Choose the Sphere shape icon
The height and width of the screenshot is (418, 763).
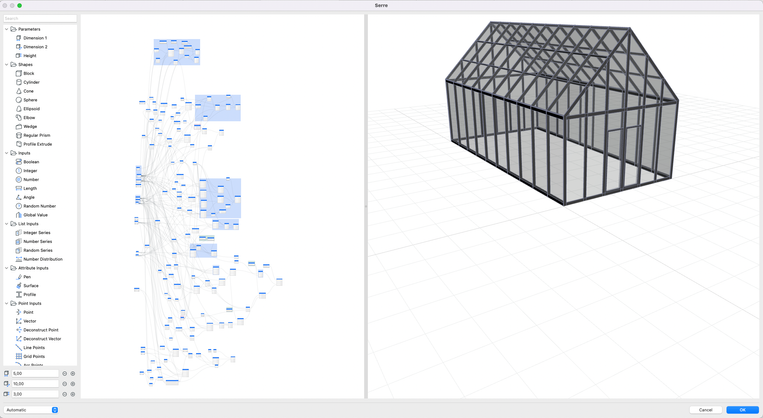(x=18, y=100)
